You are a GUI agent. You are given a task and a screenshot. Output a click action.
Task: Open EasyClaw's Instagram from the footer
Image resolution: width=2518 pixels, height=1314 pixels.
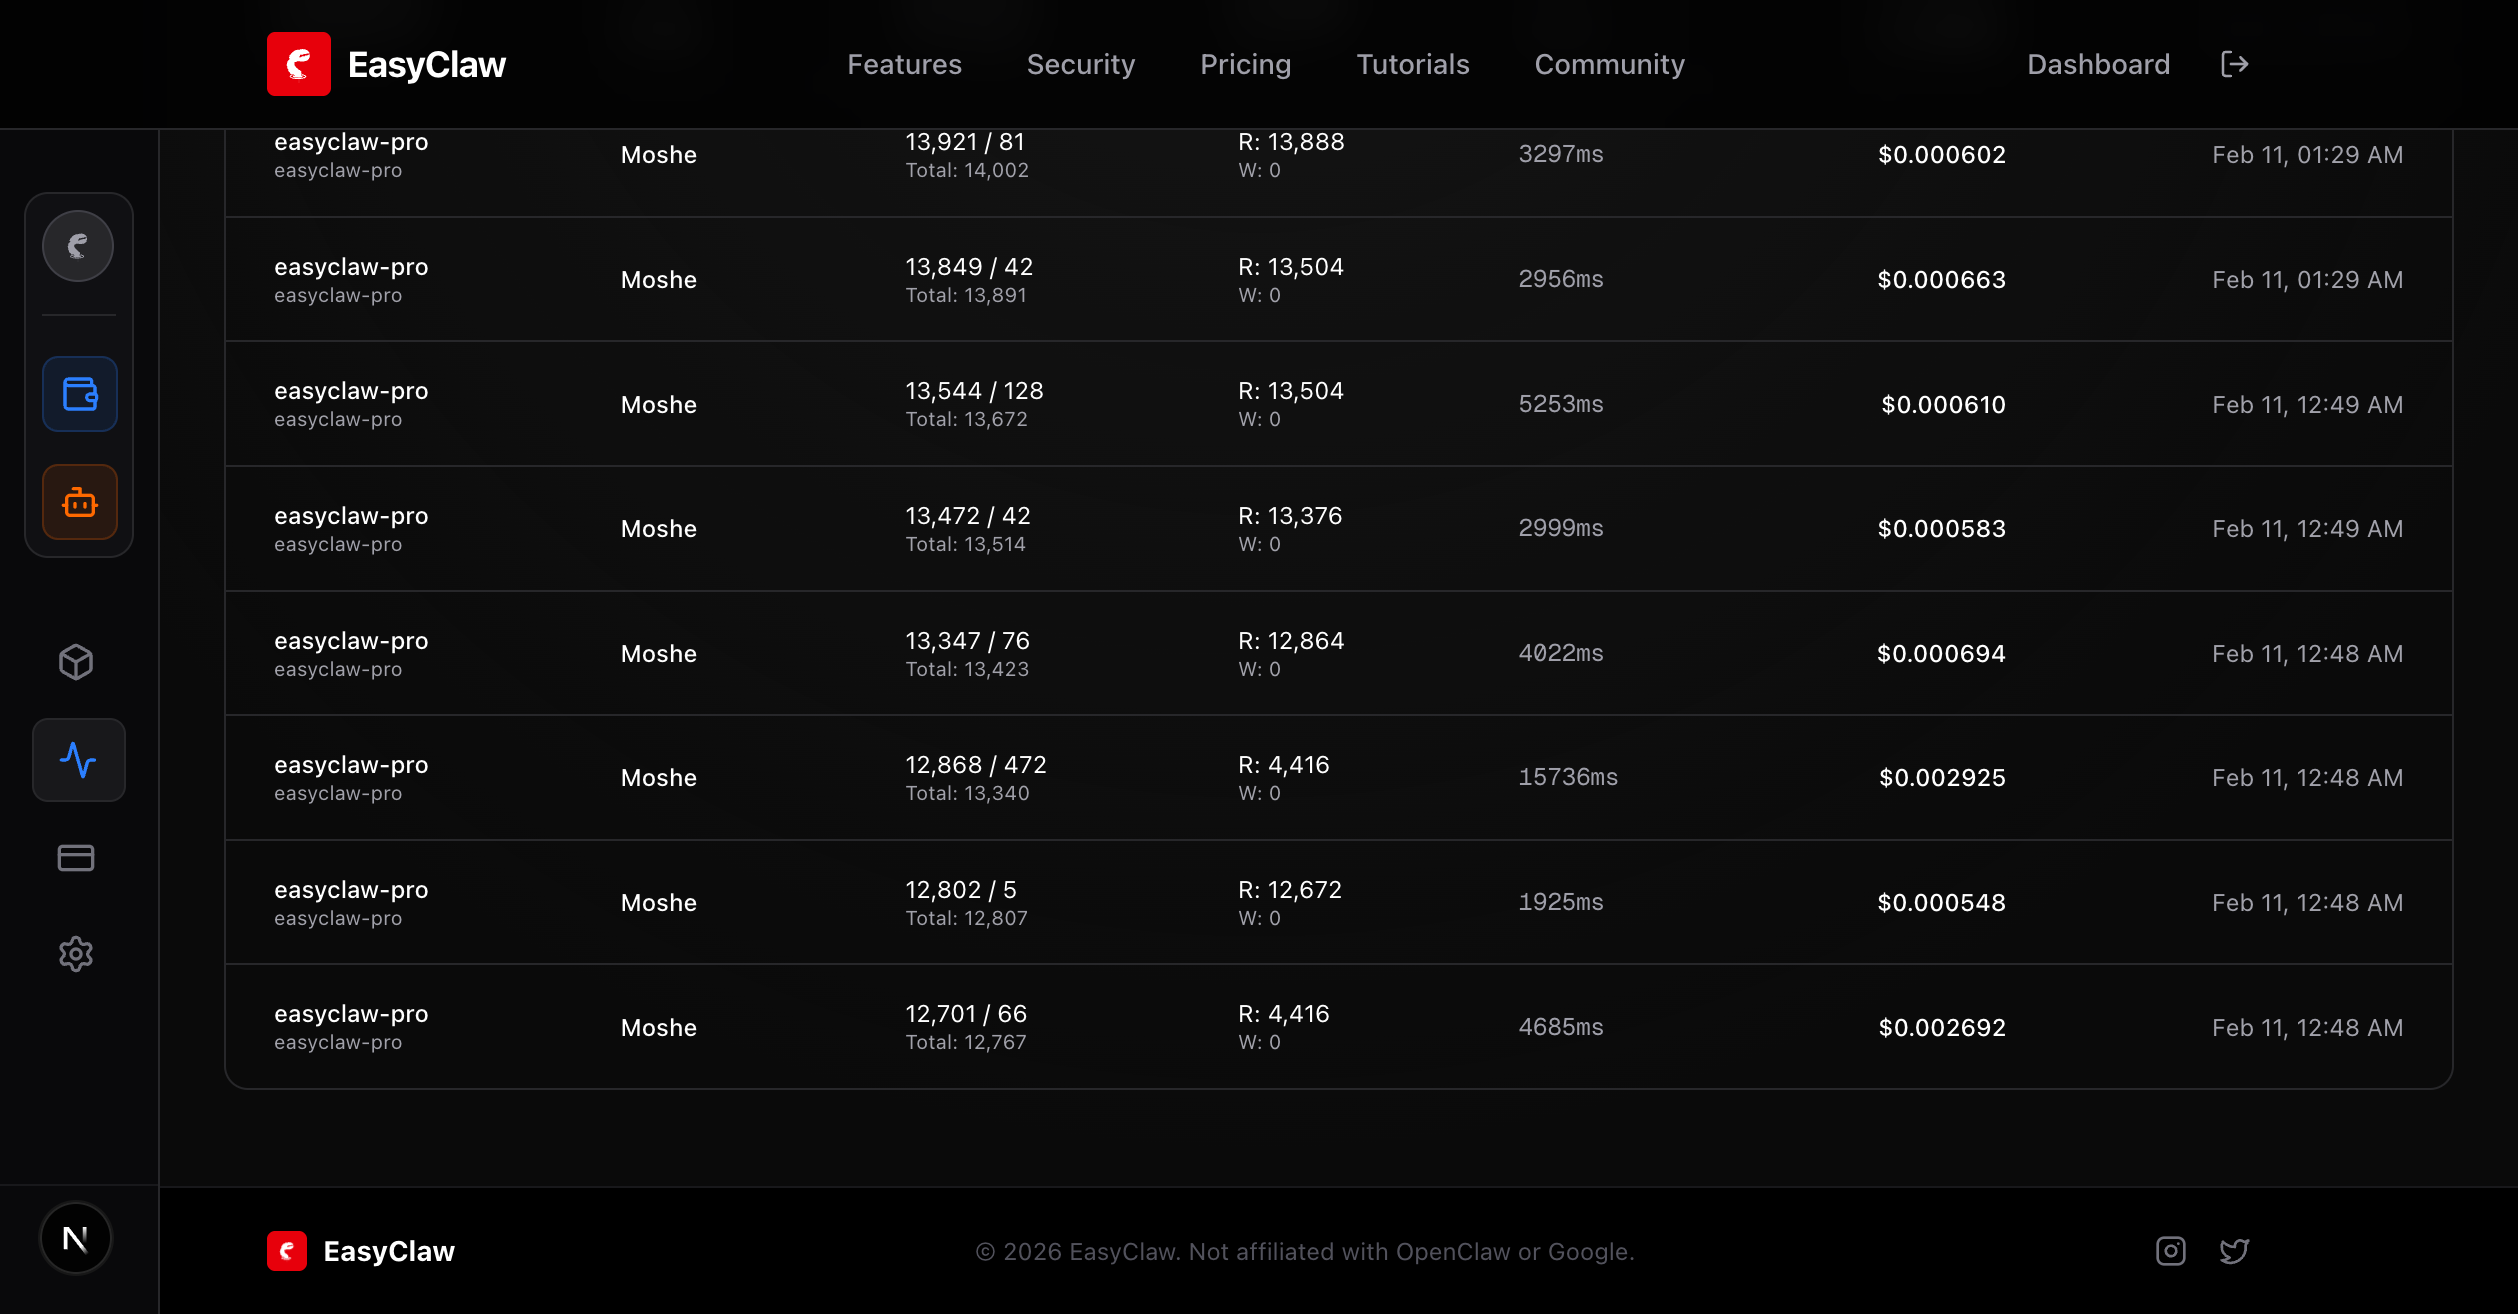coord(2170,1250)
